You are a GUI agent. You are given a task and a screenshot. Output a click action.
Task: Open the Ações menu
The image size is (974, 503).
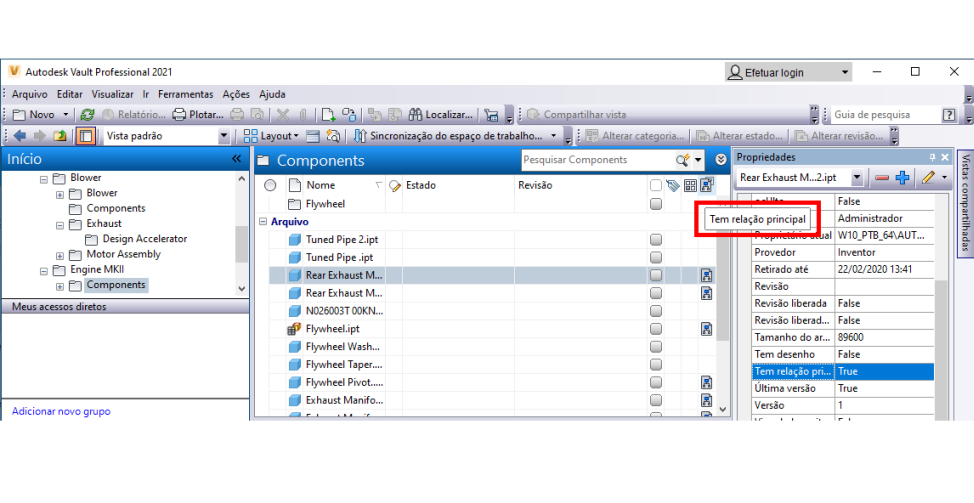(236, 94)
